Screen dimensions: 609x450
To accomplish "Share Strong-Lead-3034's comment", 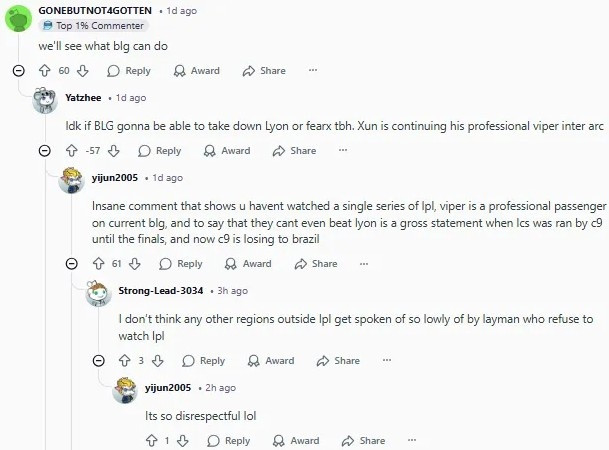I will click(x=337, y=361).
